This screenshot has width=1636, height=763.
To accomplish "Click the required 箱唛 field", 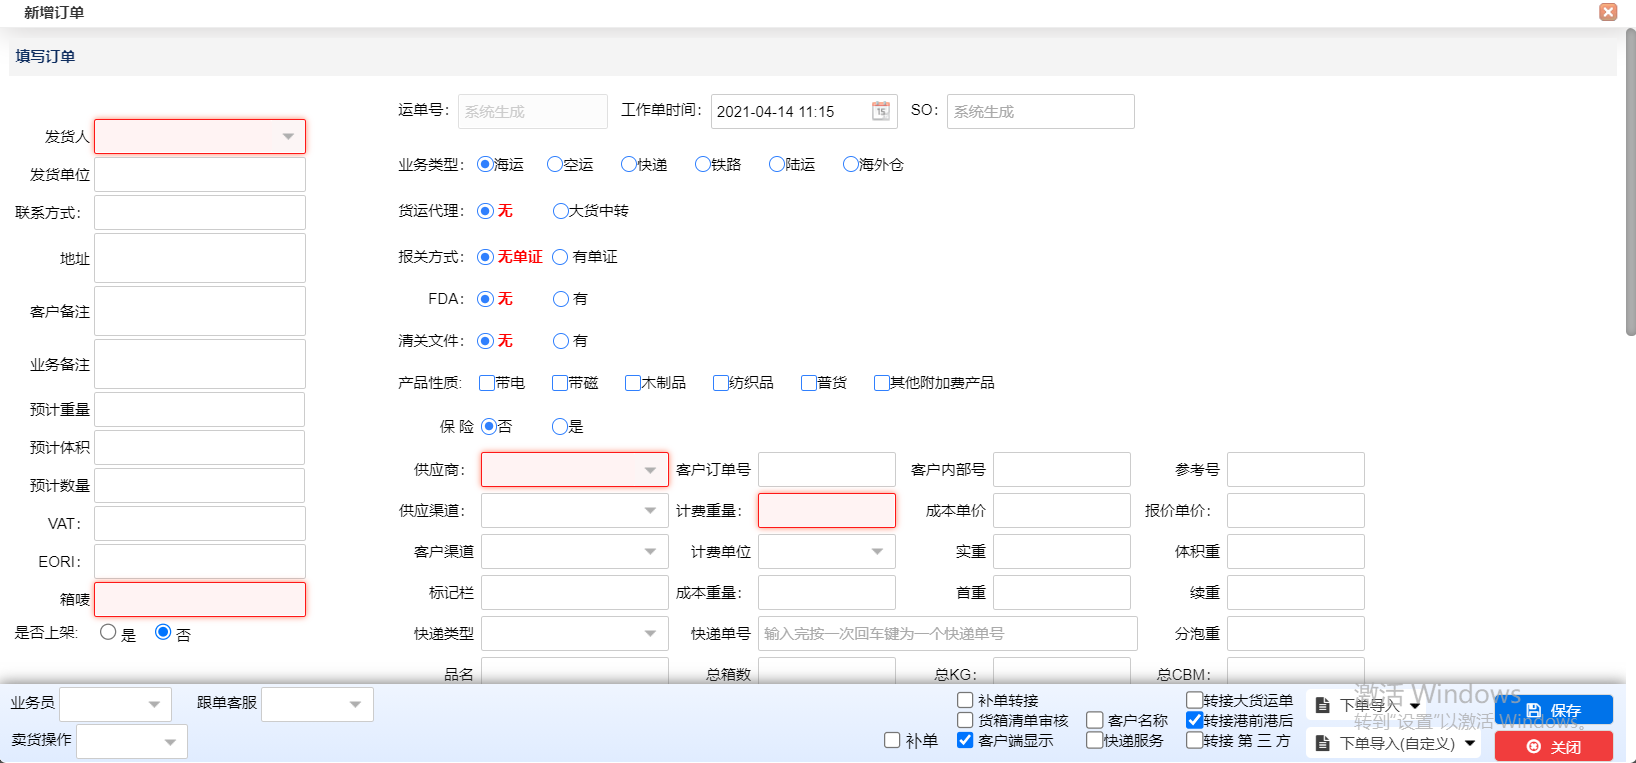I will tap(200, 599).
